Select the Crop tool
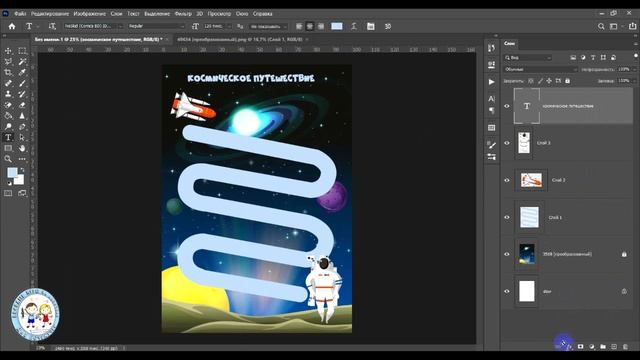 8,72
